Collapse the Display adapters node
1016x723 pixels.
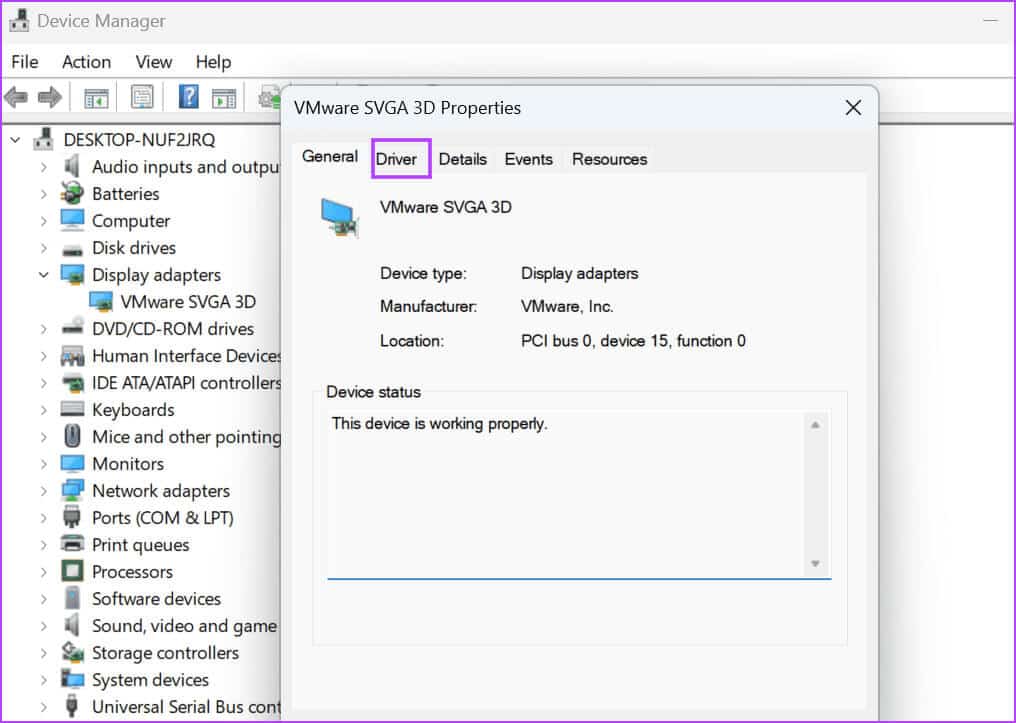click(x=43, y=275)
